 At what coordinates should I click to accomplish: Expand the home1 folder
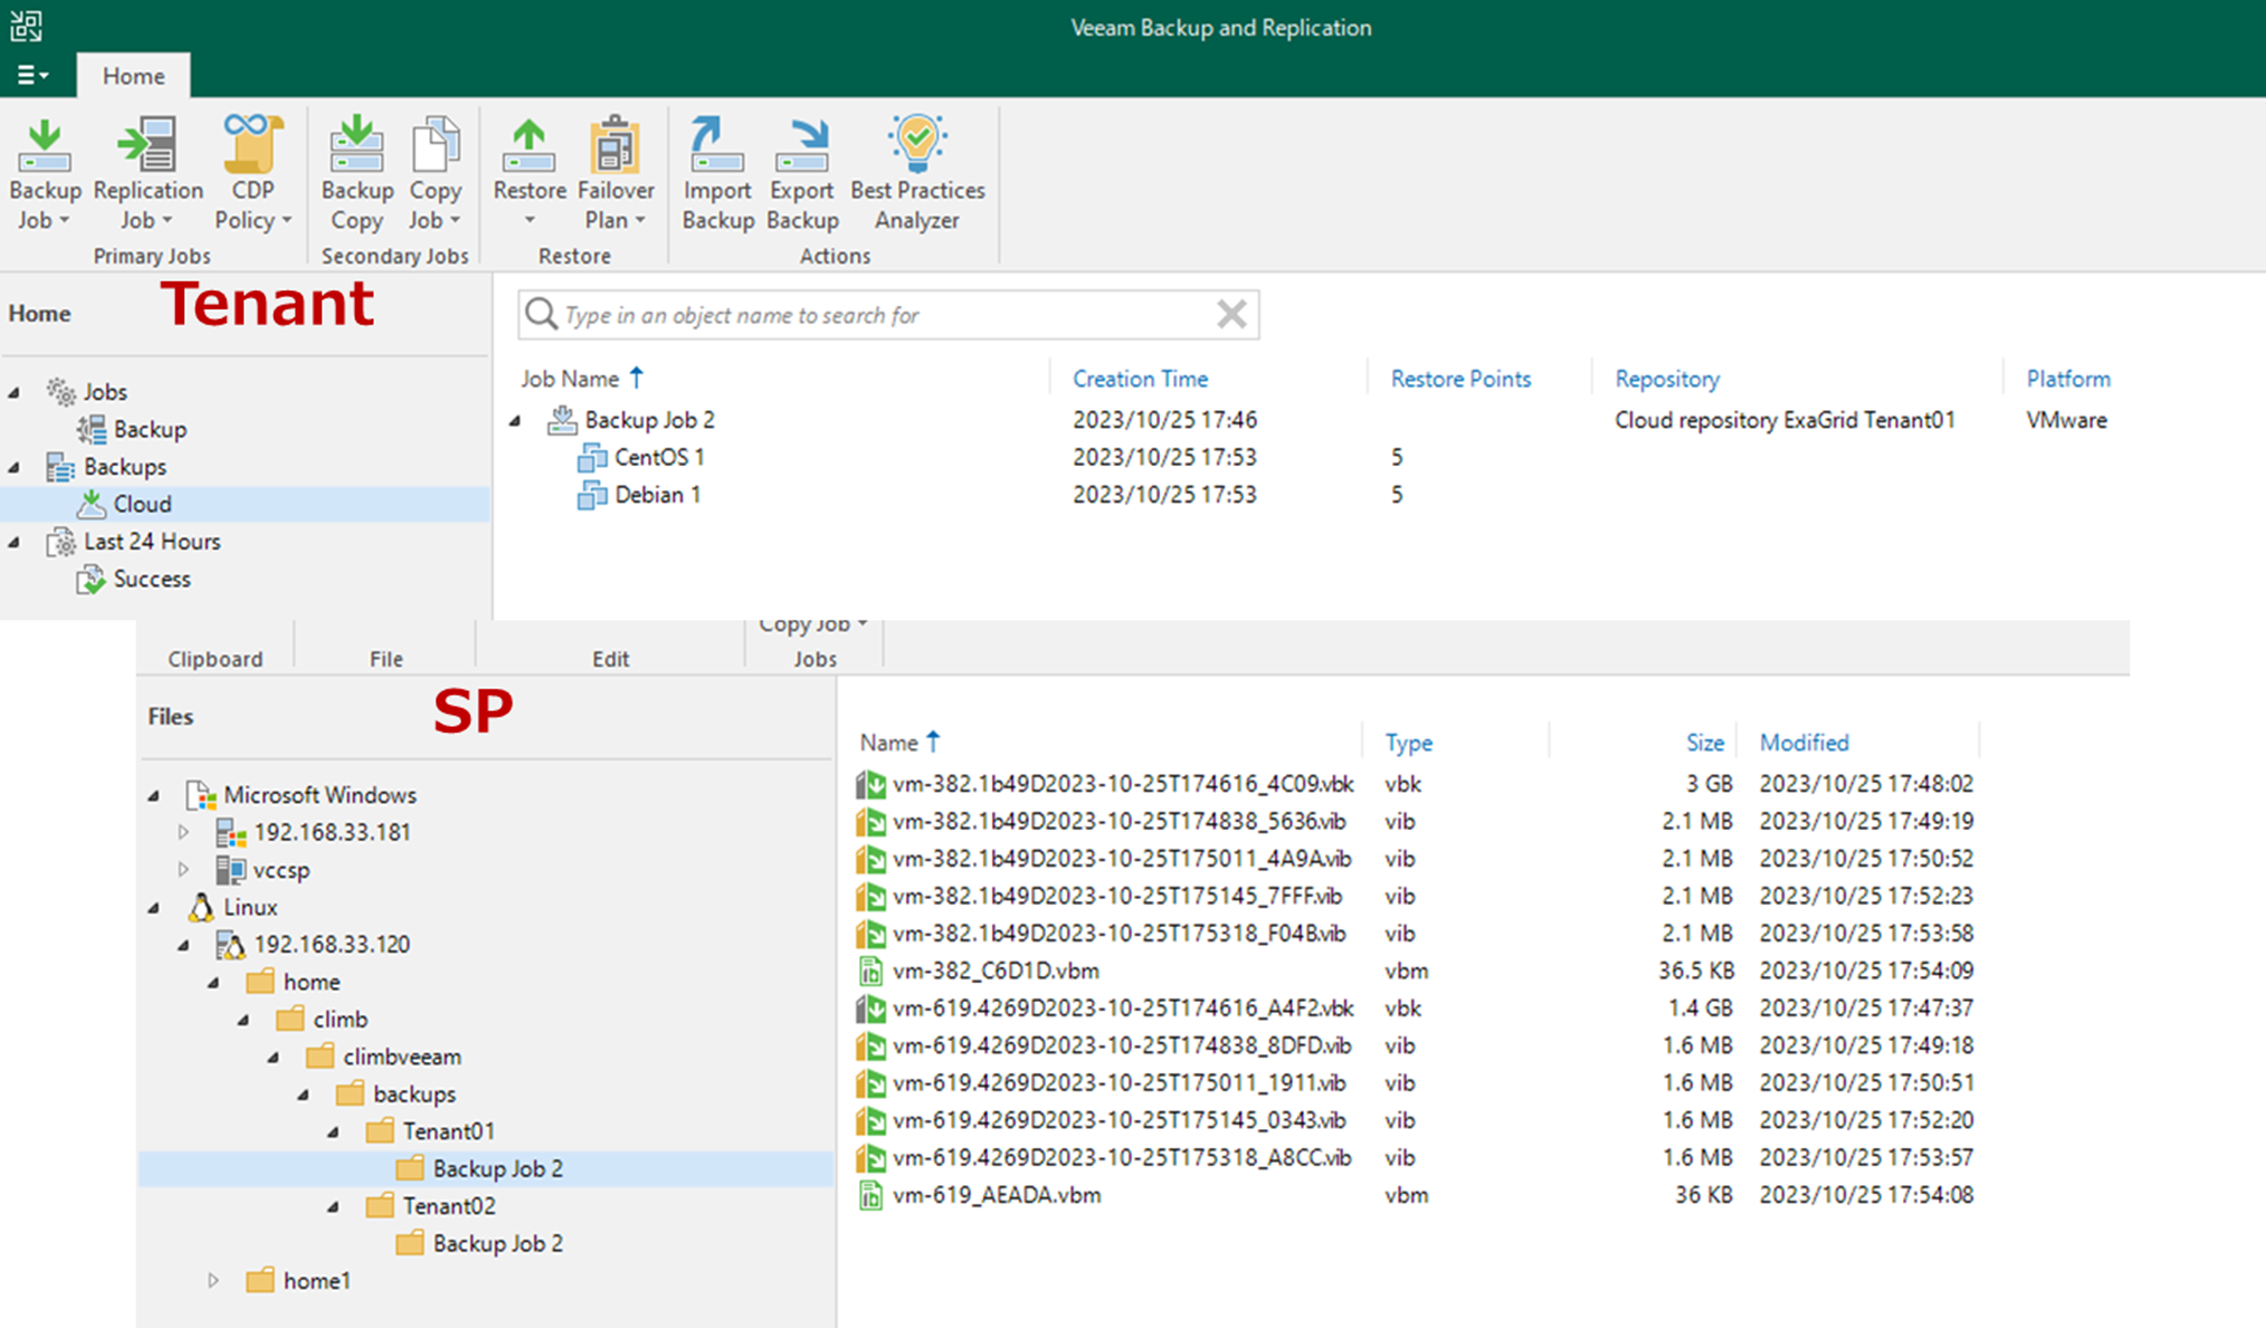(x=213, y=1281)
